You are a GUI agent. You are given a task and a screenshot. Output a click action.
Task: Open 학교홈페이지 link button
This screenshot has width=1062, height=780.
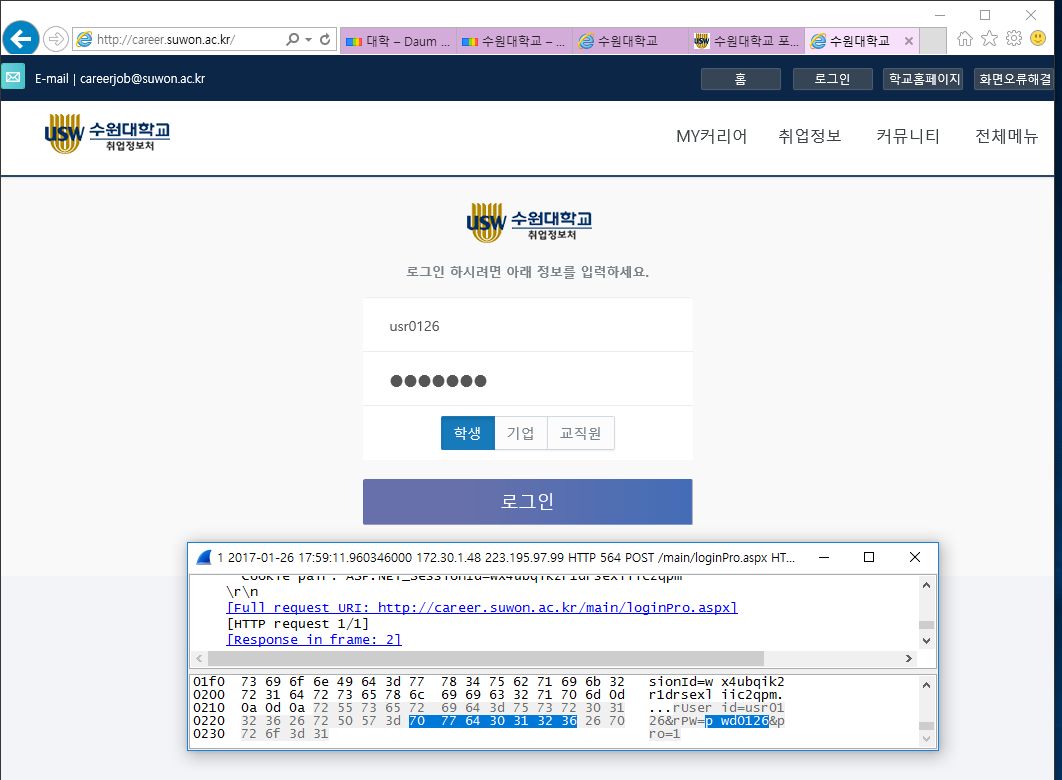(923, 79)
